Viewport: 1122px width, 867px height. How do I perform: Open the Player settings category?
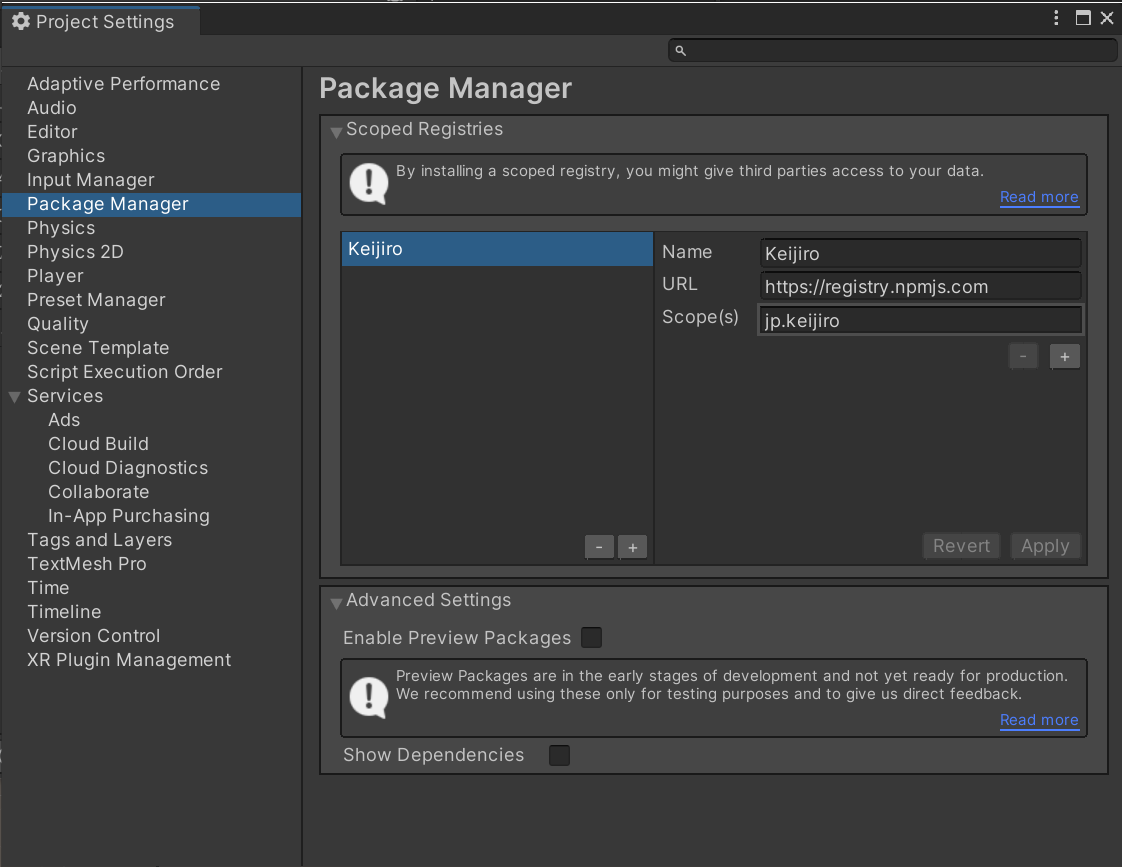coord(55,276)
